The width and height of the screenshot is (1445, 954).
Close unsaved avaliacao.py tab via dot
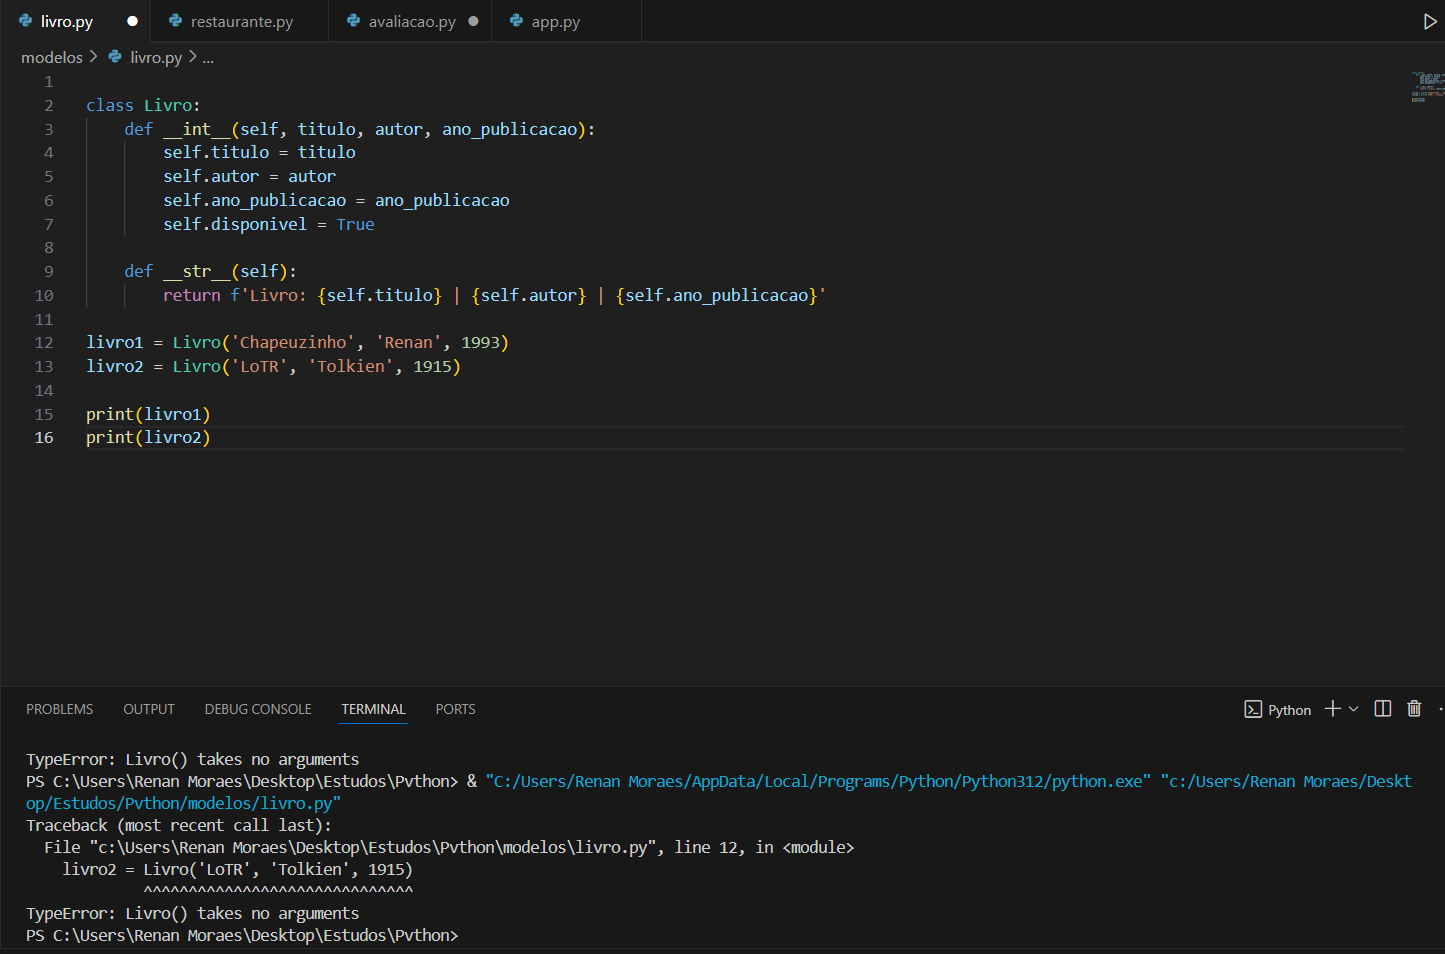[473, 21]
